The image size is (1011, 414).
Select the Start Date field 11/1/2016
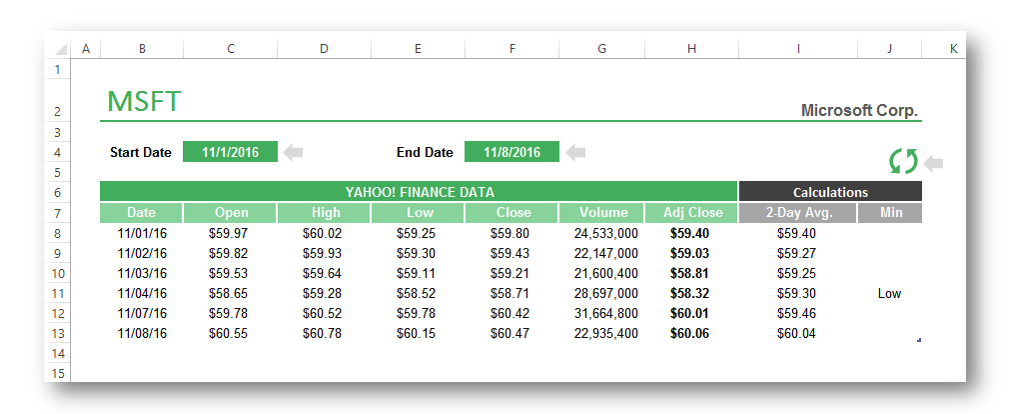point(230,152)
